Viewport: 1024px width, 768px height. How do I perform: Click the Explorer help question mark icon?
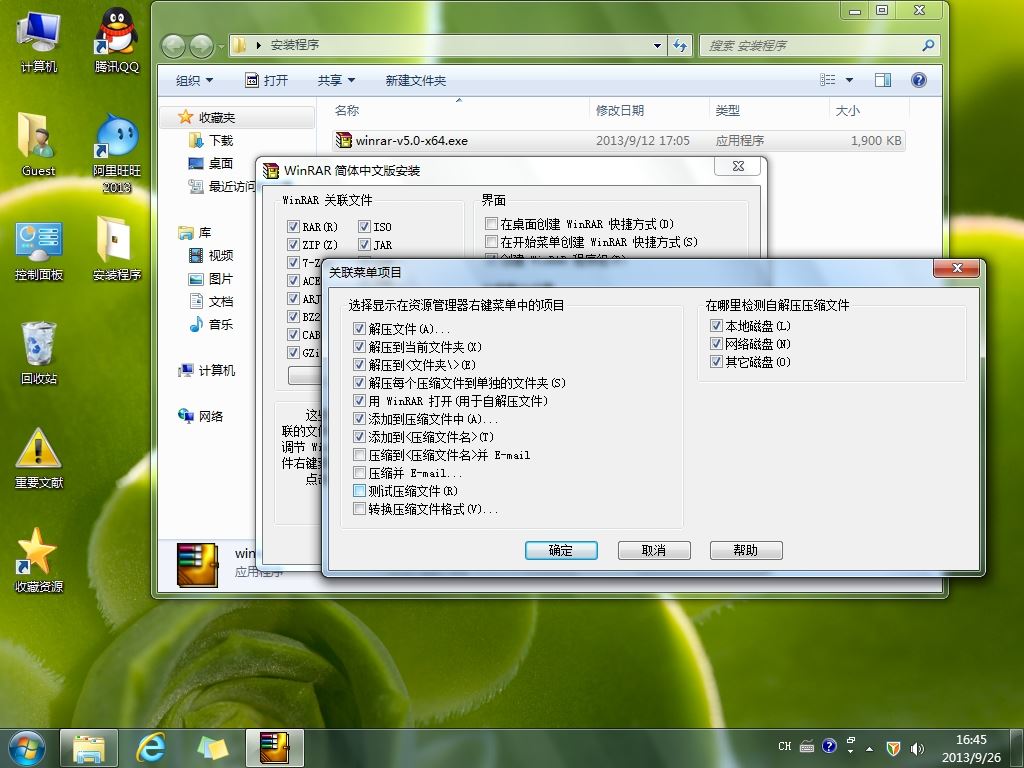[x=919, y=80]
